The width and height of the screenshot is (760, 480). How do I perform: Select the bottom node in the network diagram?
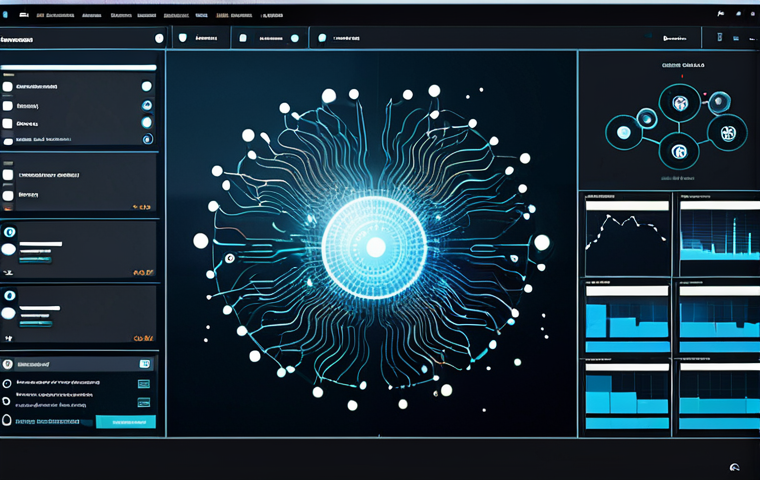pos(680,153)
